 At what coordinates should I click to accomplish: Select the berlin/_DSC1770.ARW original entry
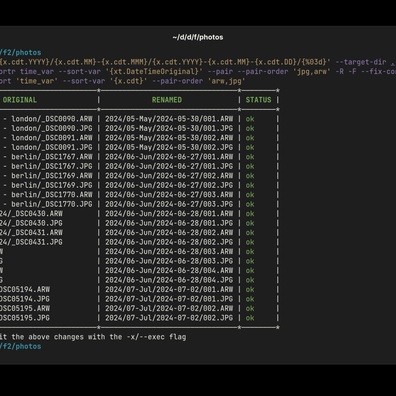[52, 195]
